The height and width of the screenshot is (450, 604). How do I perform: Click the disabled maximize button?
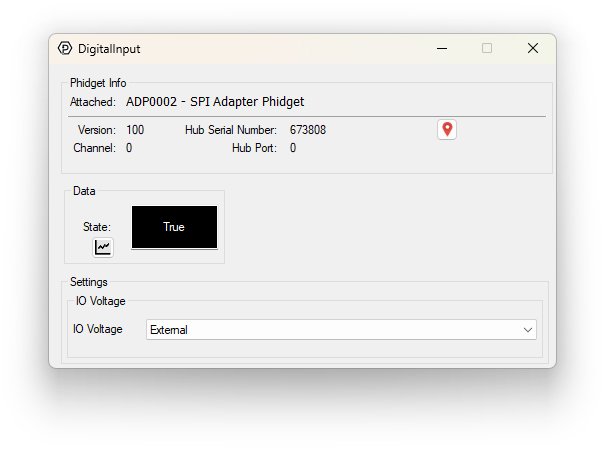coord(487,48)
